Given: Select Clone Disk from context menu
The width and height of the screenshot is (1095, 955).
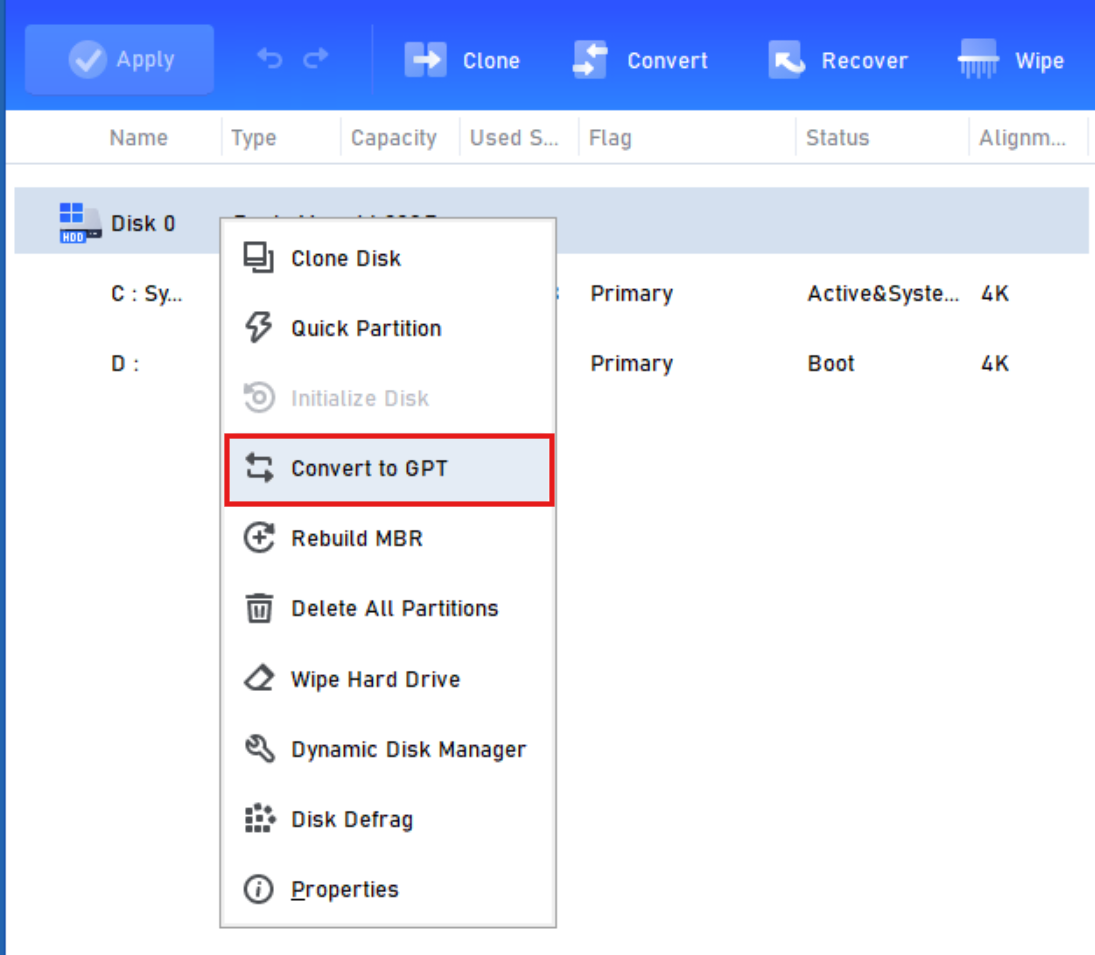Looking at the screenshot, I should [345, 258].
